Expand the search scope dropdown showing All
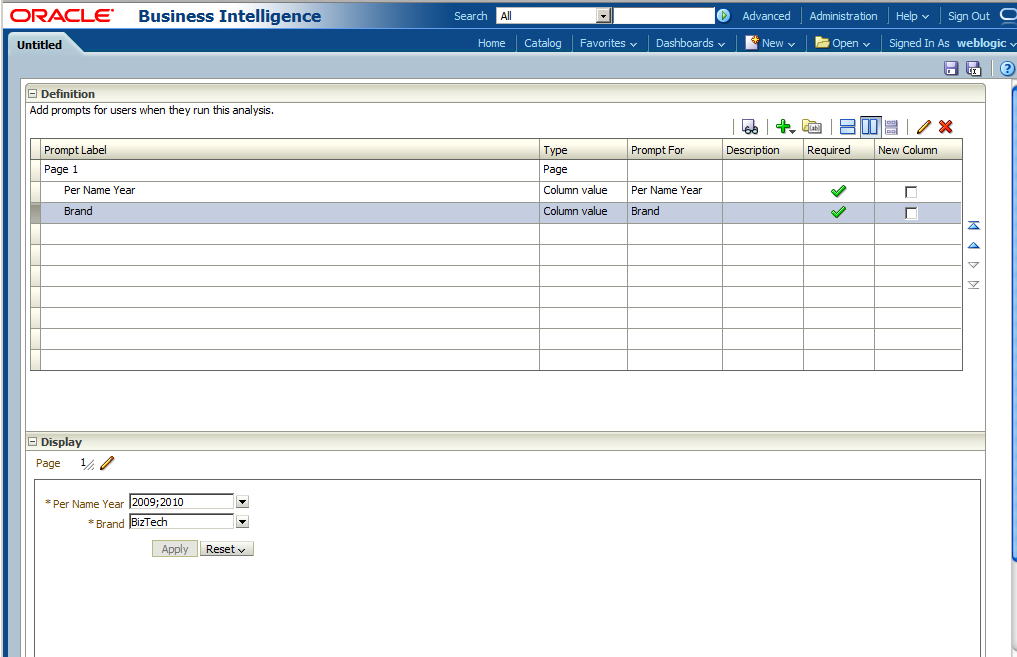 [603, 15]
